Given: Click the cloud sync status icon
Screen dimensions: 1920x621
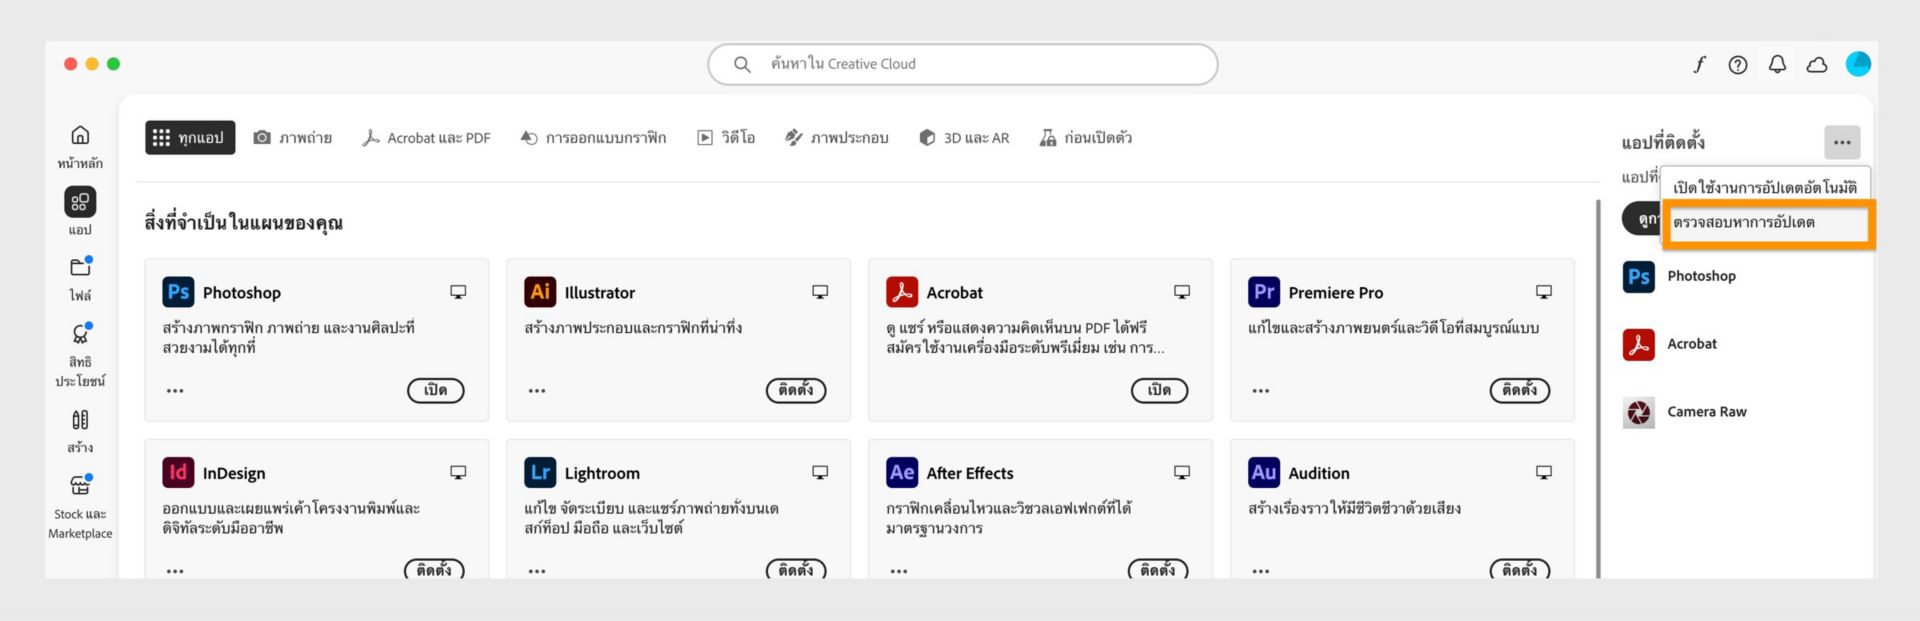Looking at the screenshot, I should (1817, 64).
